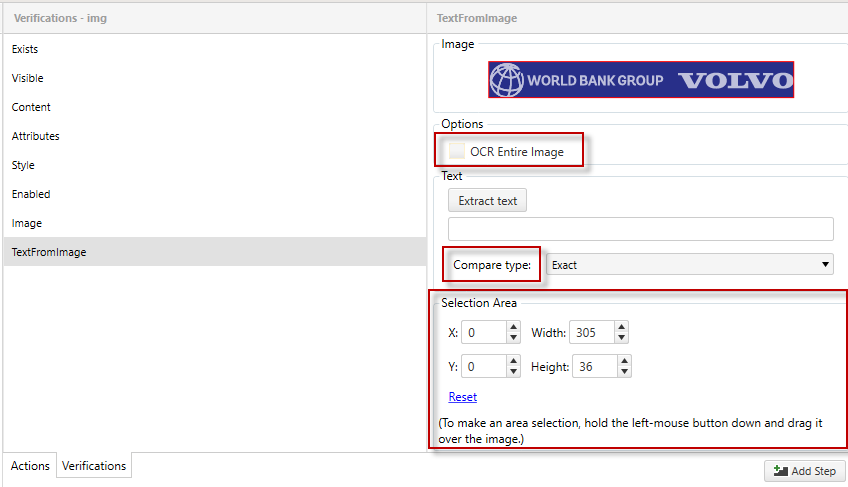848x487 pixels.
Task: Select the Visible verification
Action: click(215, 78)
